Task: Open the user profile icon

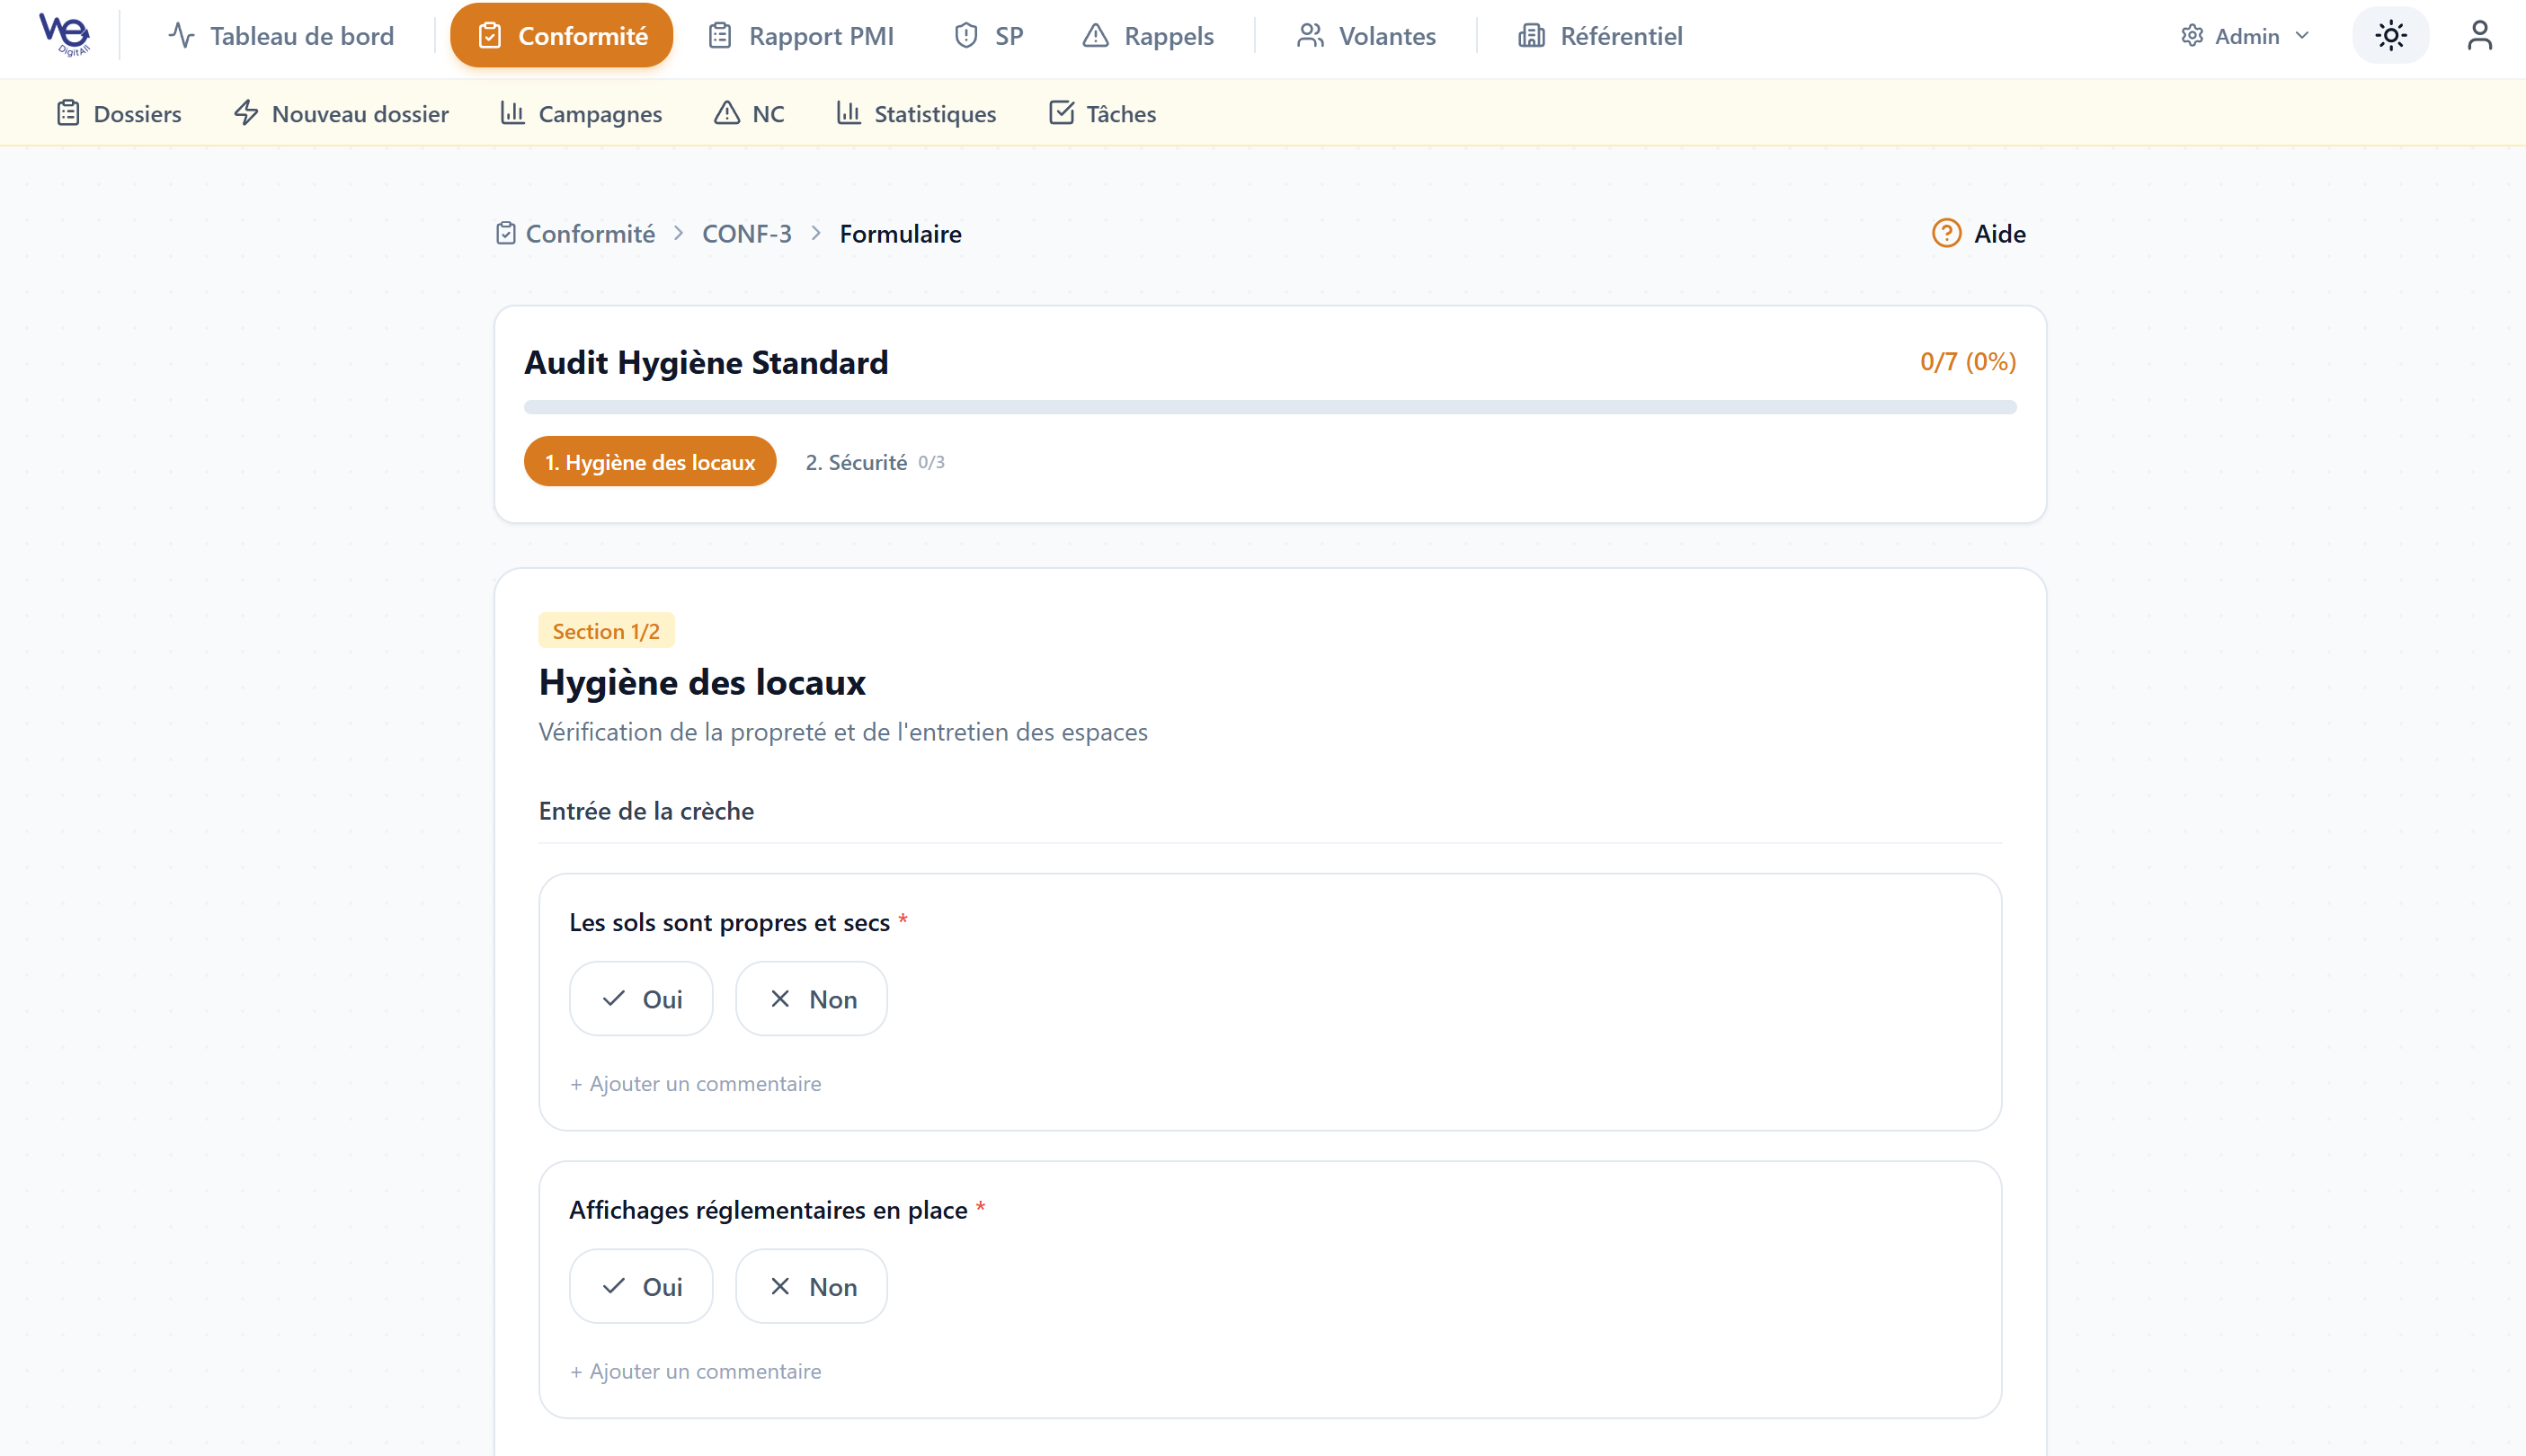Action: 2479,36
